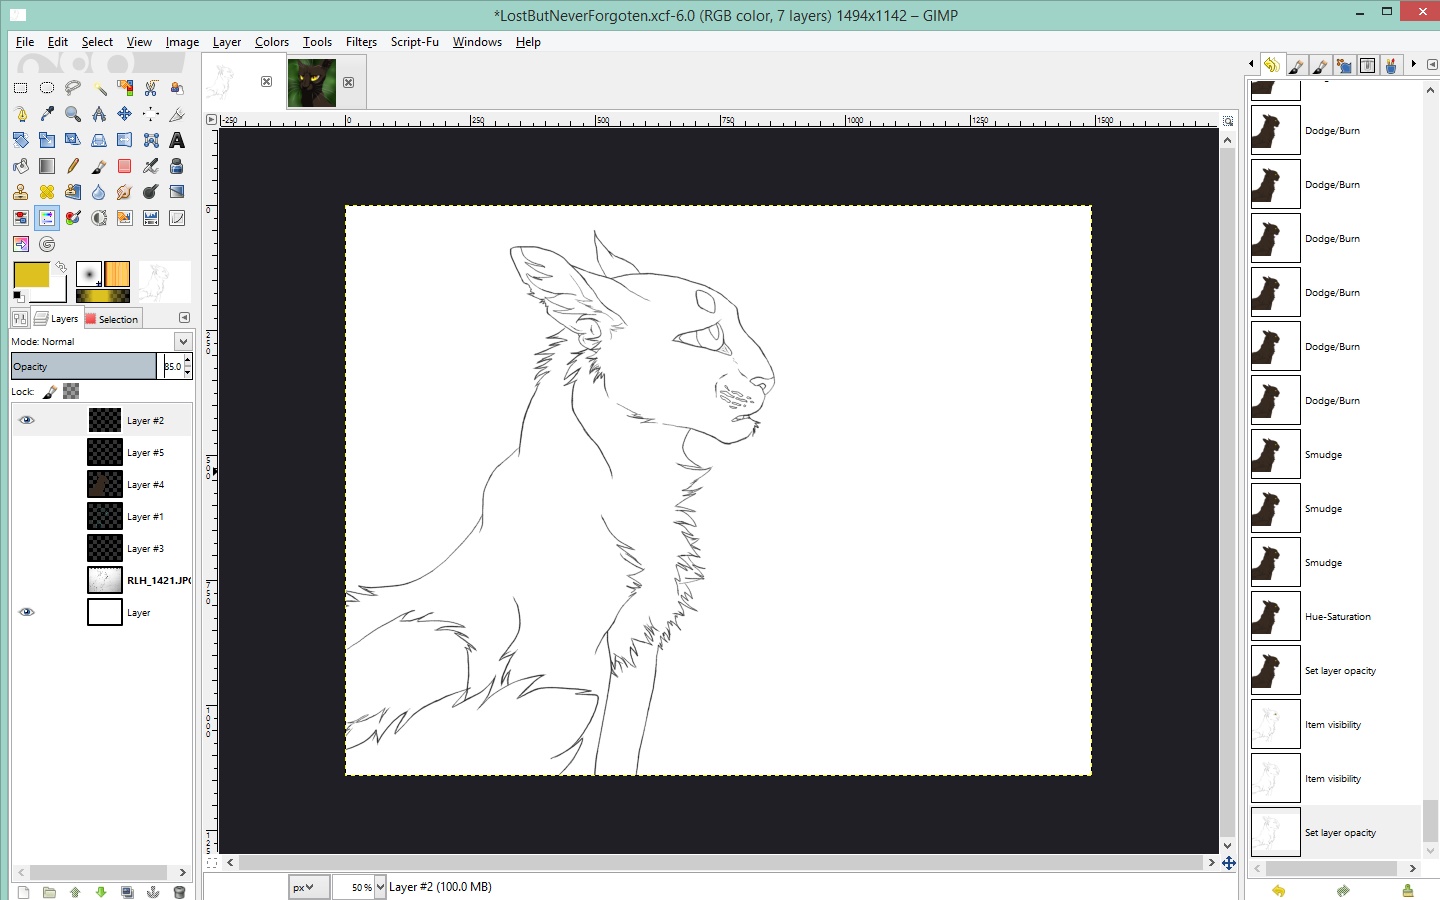
Task: Select the Airbrush tool
Action: pyautogui.click(x=151, y=166)
